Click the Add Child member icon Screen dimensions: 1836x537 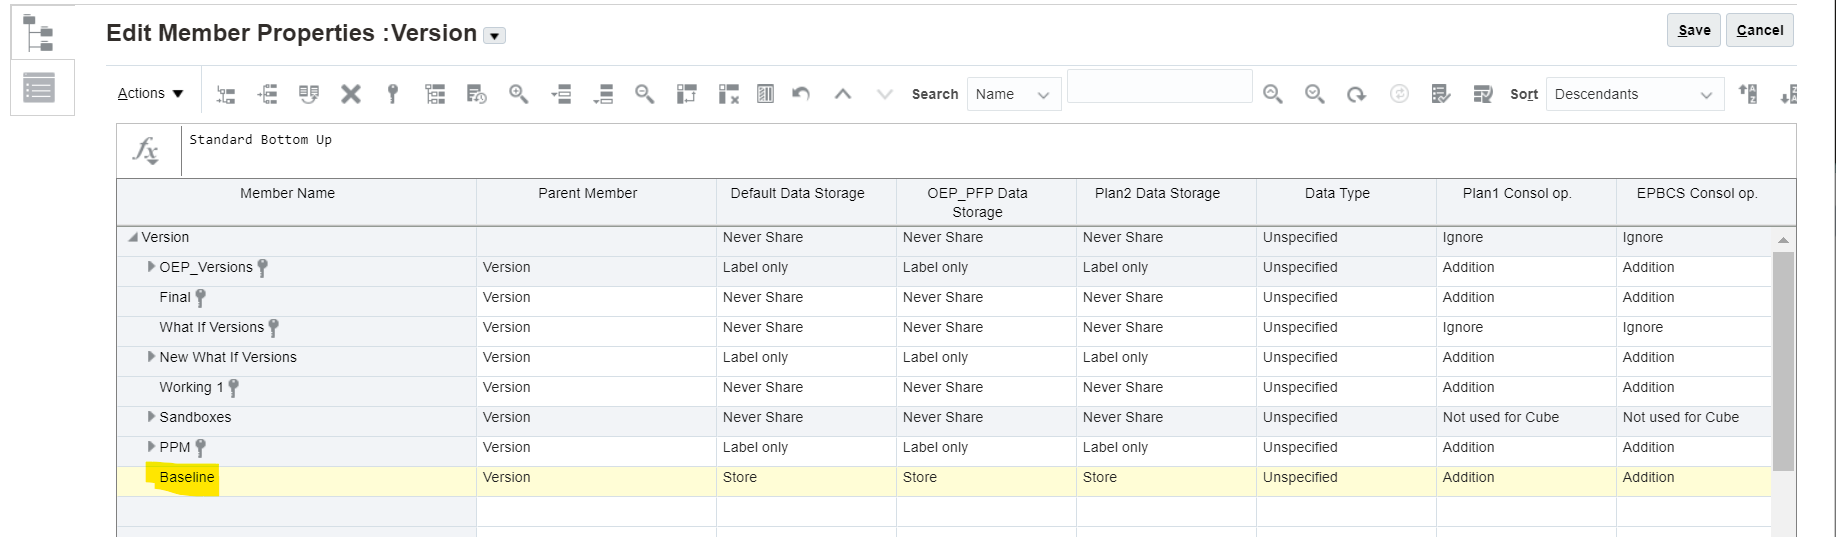226,94
